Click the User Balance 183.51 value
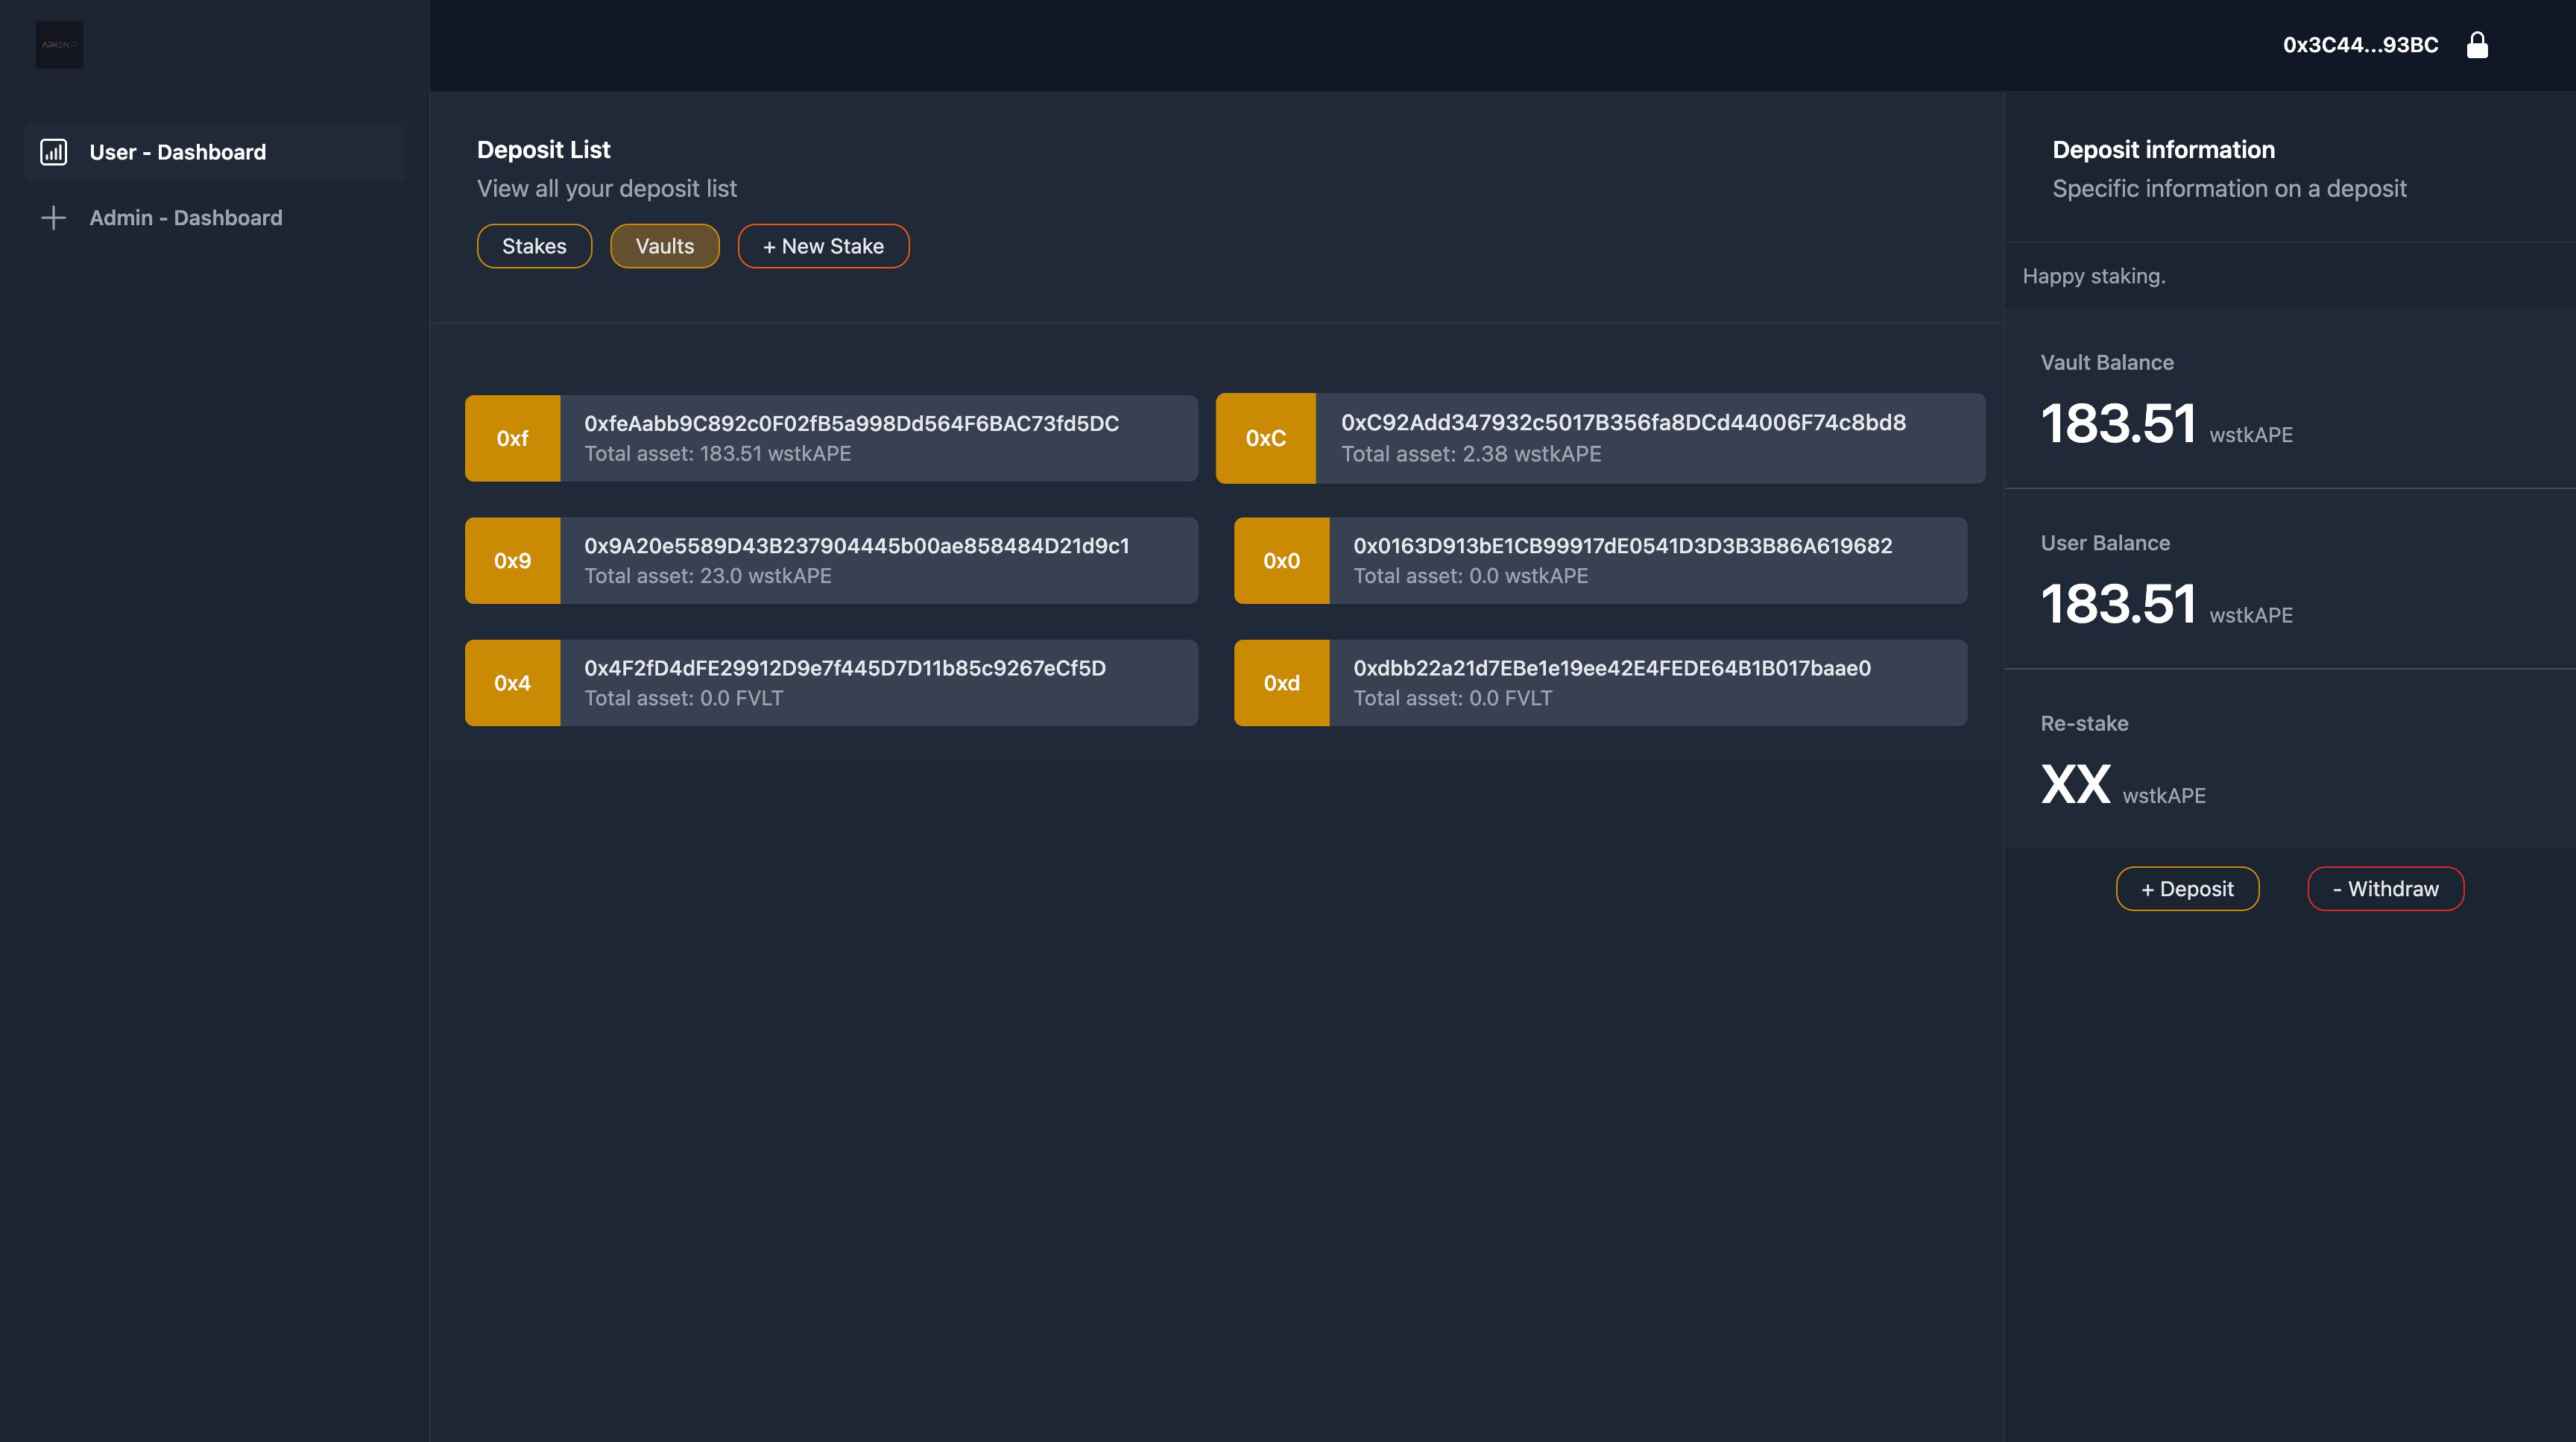 tap(2117, 604)
